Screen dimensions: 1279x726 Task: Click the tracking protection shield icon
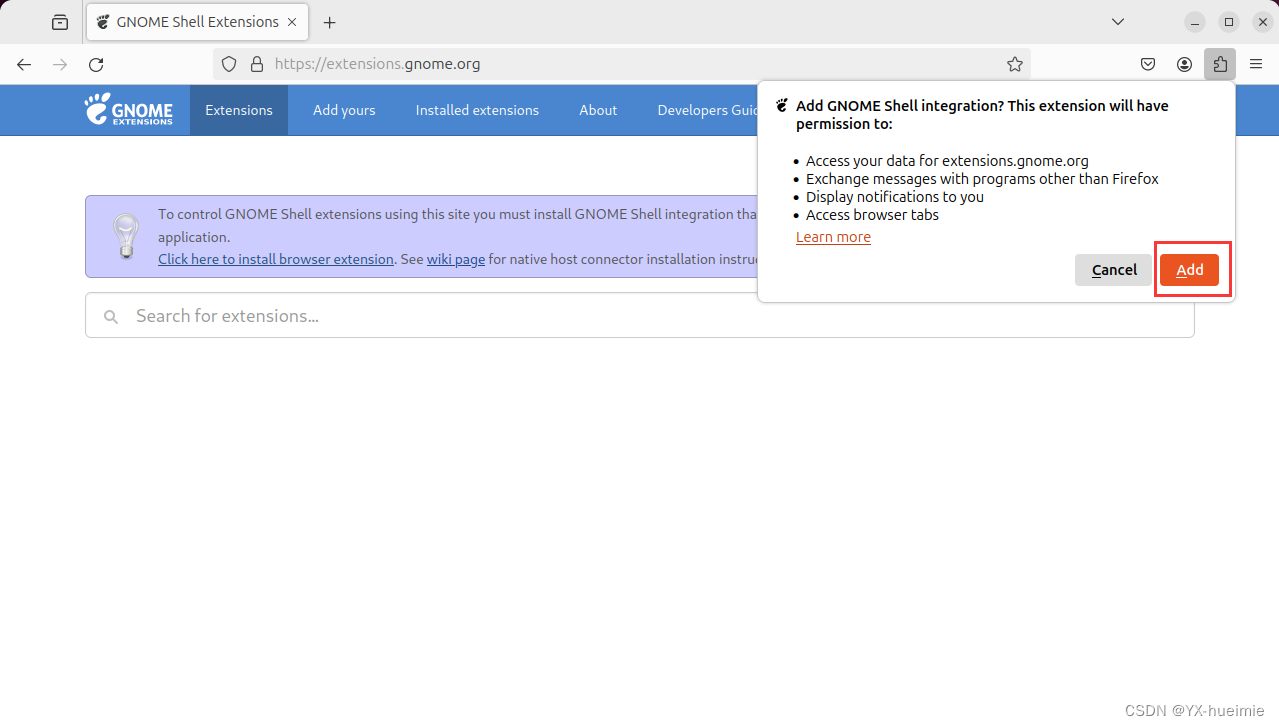point(229,64)
